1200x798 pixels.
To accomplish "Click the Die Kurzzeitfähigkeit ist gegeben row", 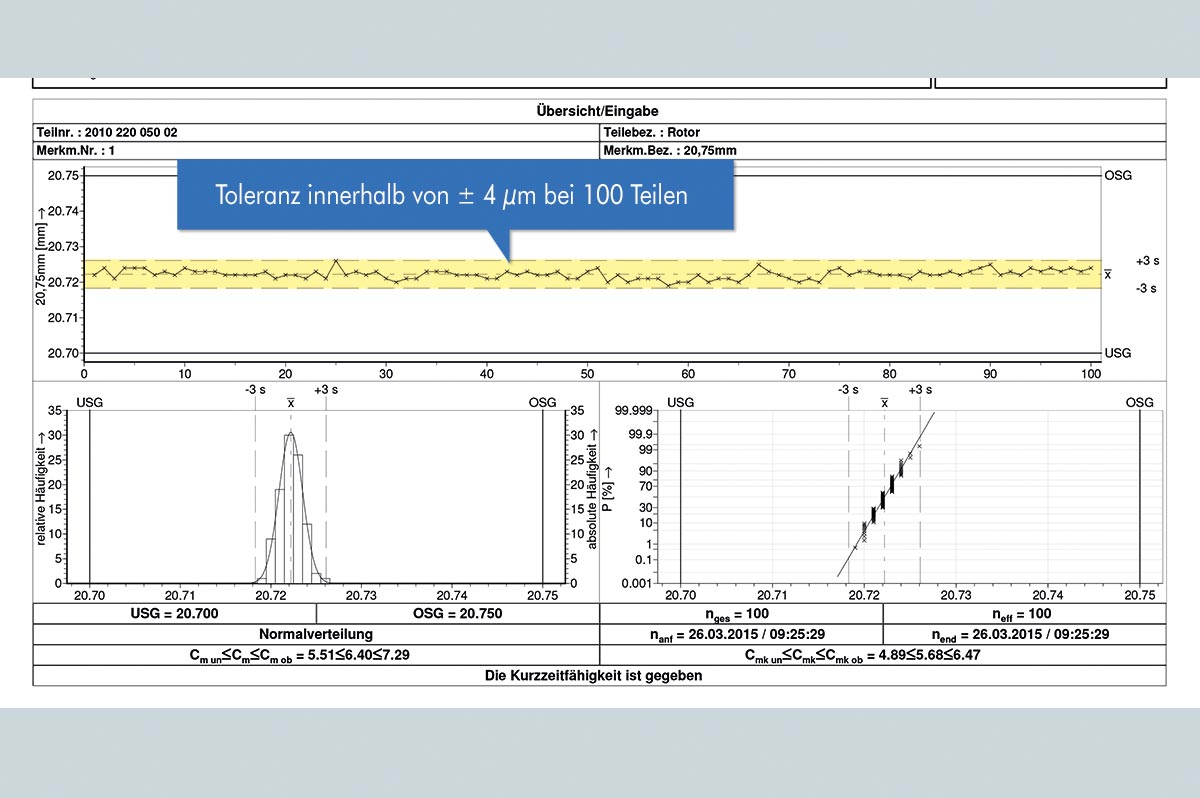I will pyautogui.click(x=599, y=676).
